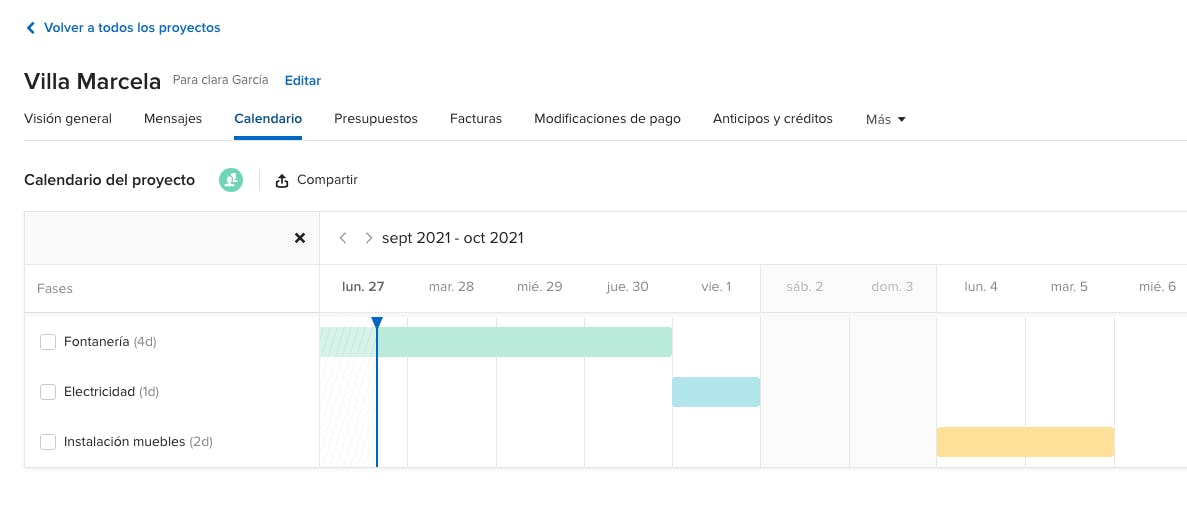Click the today marker on timeline
This screenshot has height=529, width=1187.
click(x=377, y=323)
